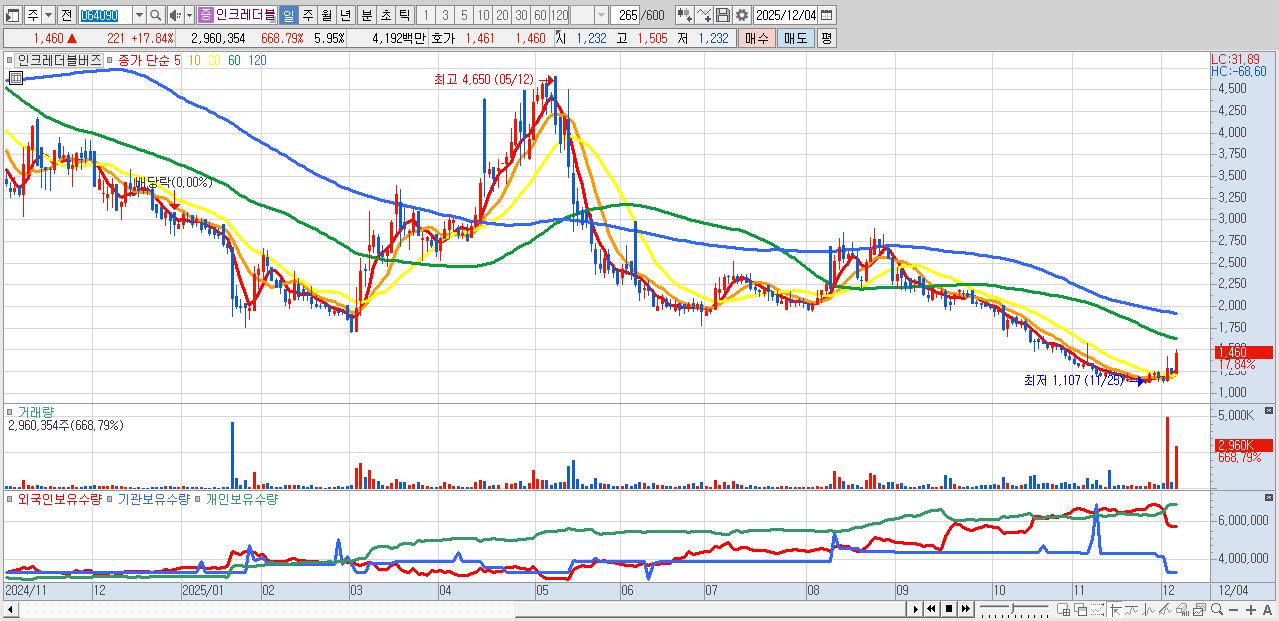
Task: Choose the 3 interval button
Action: click(x=445, y=15)
